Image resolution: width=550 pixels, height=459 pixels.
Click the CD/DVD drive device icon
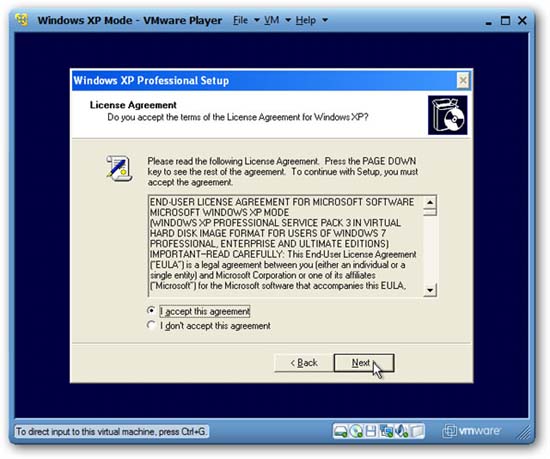[356, 431]
